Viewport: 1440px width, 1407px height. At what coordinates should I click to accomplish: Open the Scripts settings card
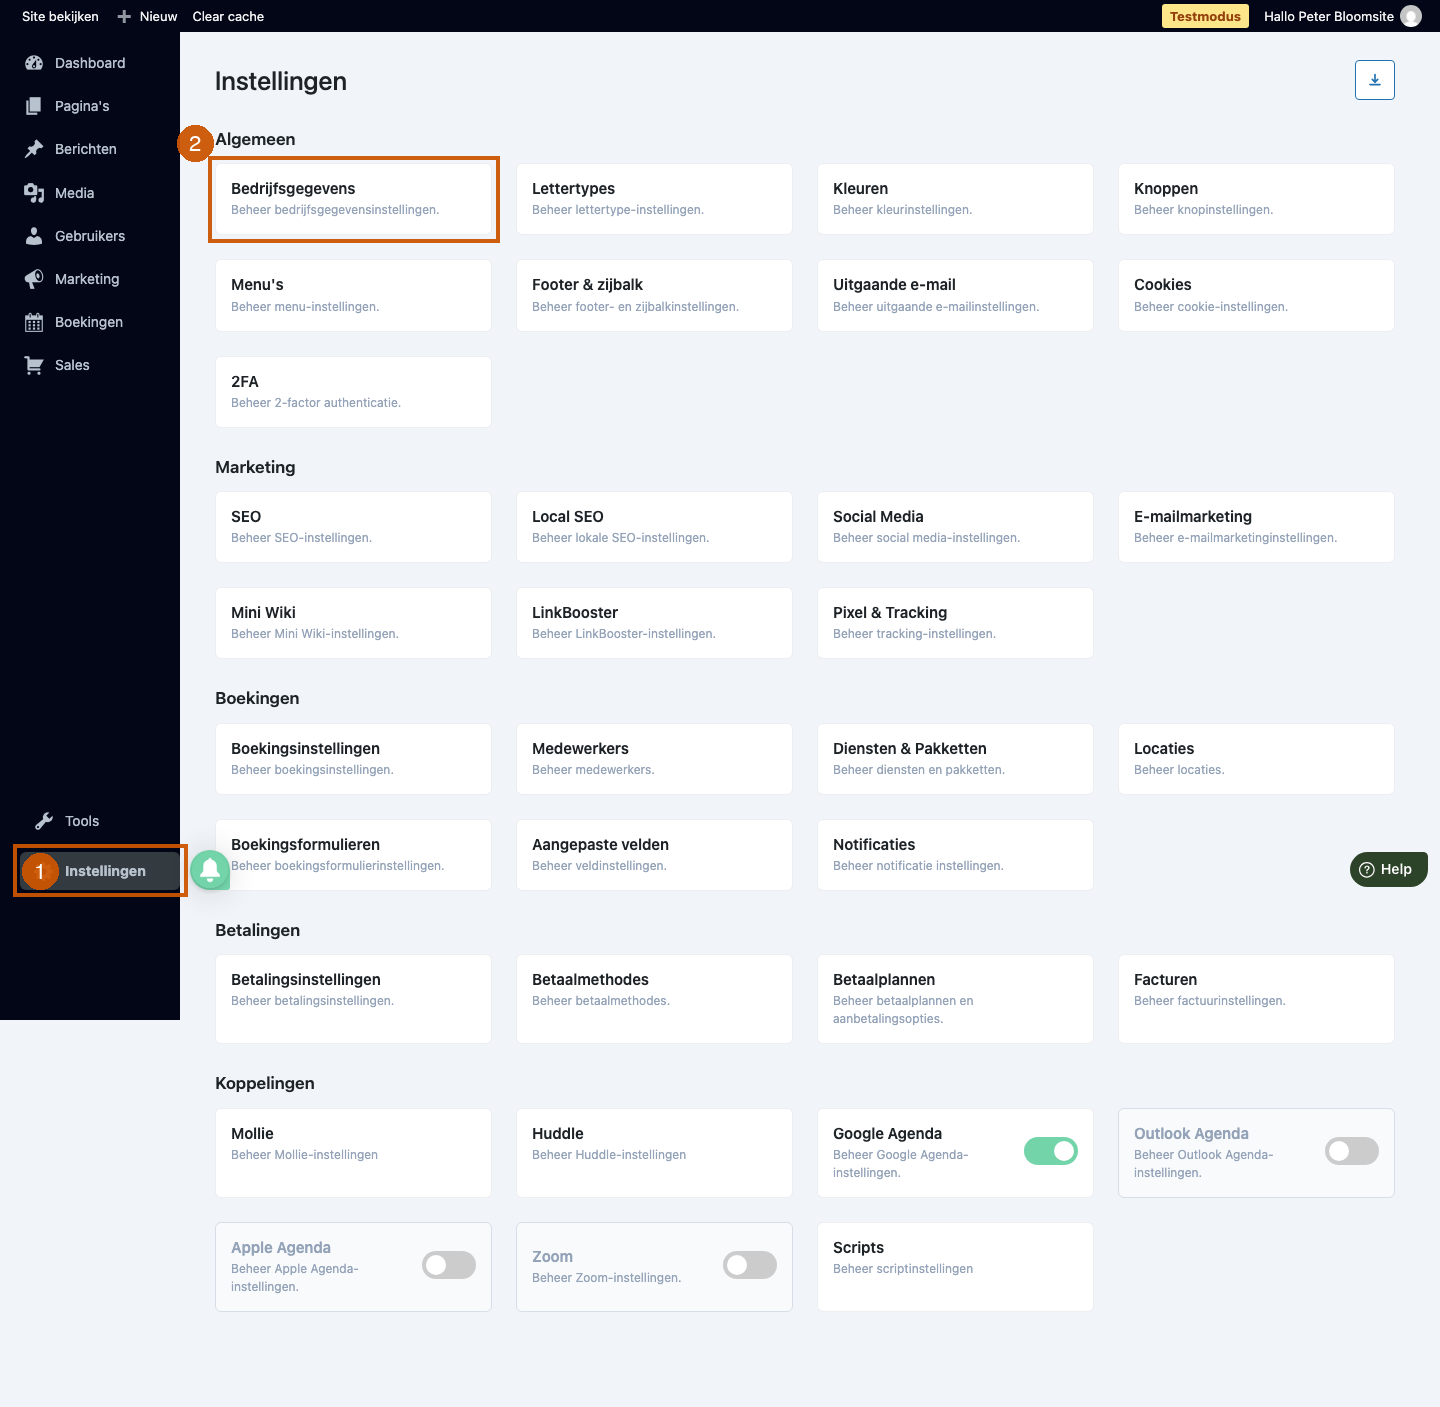tap(955, 1267)
